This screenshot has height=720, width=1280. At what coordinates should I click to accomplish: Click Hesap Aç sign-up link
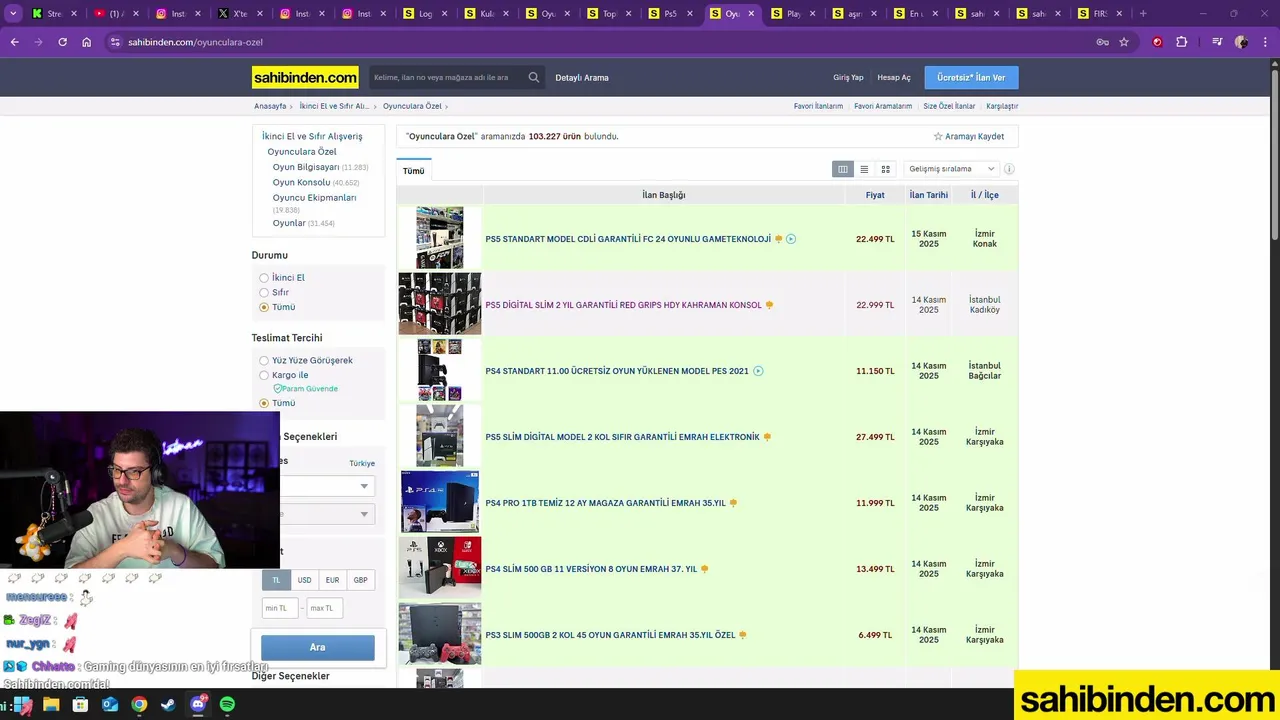[x=894, y=78]
